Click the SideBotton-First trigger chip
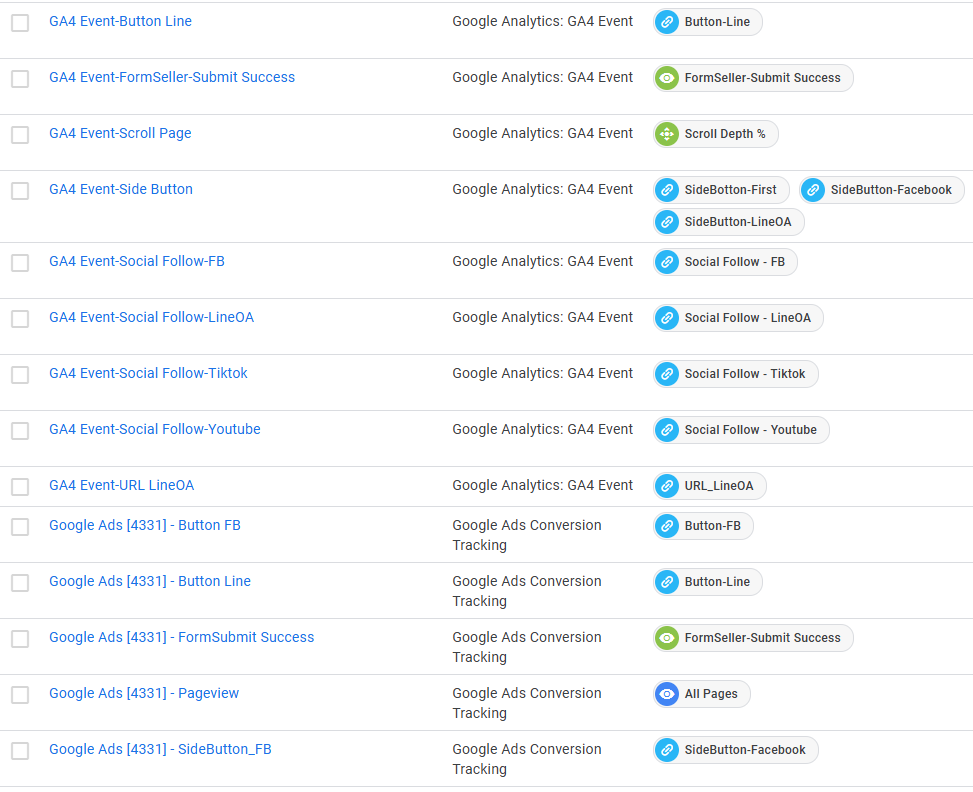 tap(721, 190)
